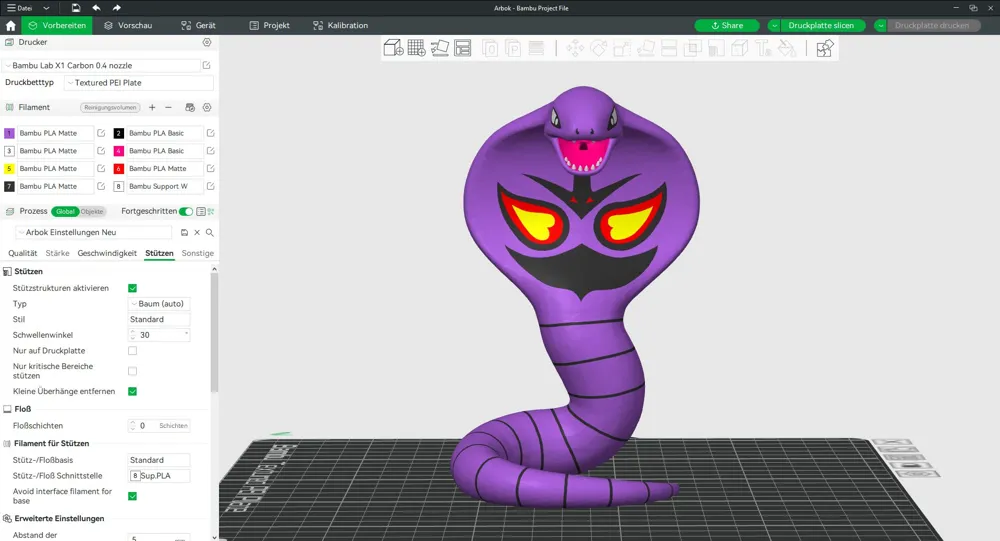The width and height of the screenshot is (1000, 541).
Task: Open the Geschwindigkeit settings tab
Action: coord(107,253)
